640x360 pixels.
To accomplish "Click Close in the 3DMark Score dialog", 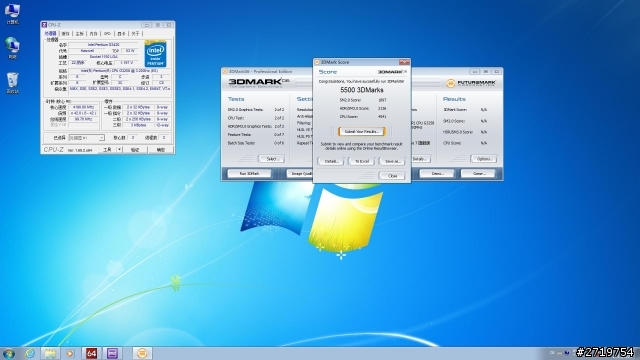I will click(392, 176).
